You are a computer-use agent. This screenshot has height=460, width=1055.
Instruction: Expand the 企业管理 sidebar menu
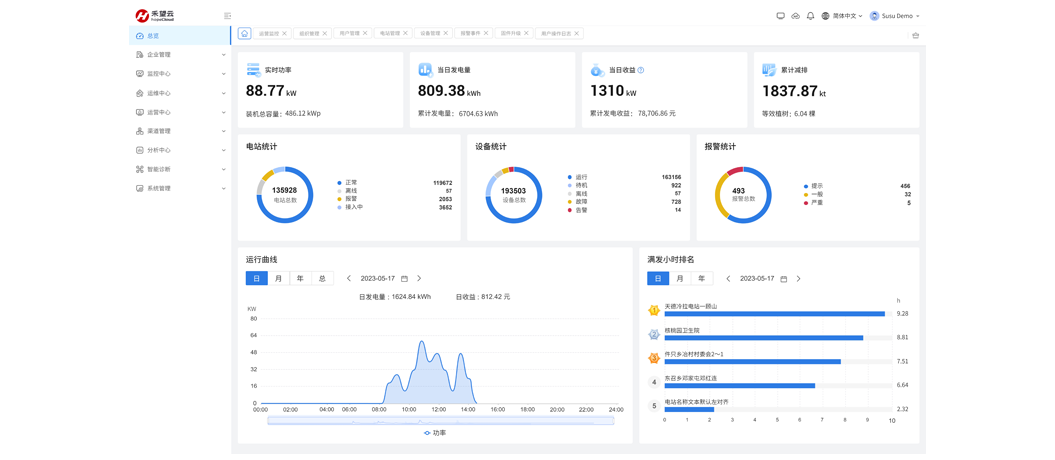180,55
